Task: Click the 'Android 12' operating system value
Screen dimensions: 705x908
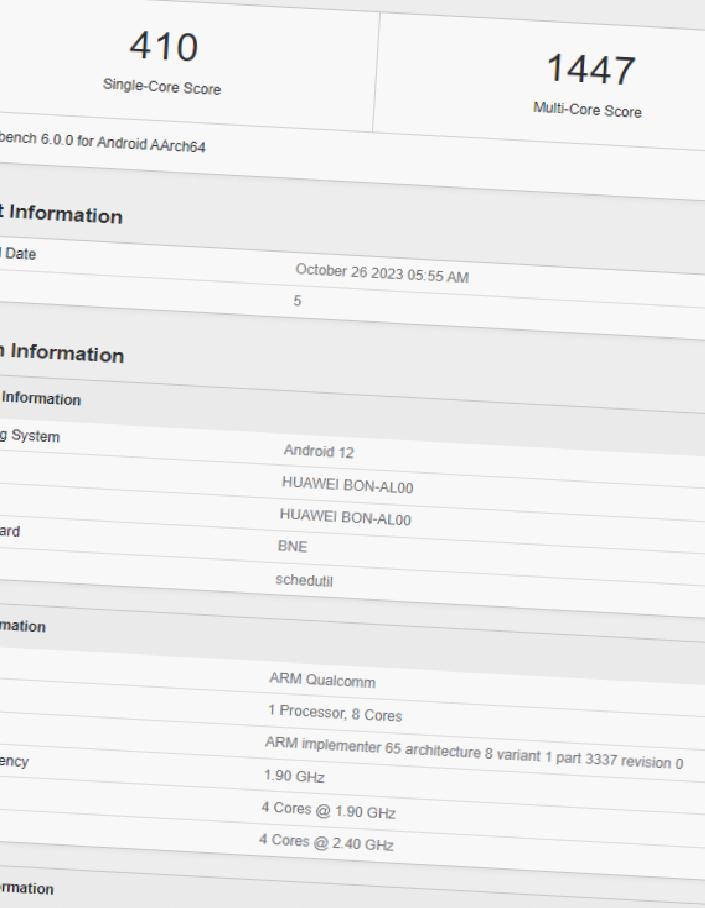Action: click(319, 451)
